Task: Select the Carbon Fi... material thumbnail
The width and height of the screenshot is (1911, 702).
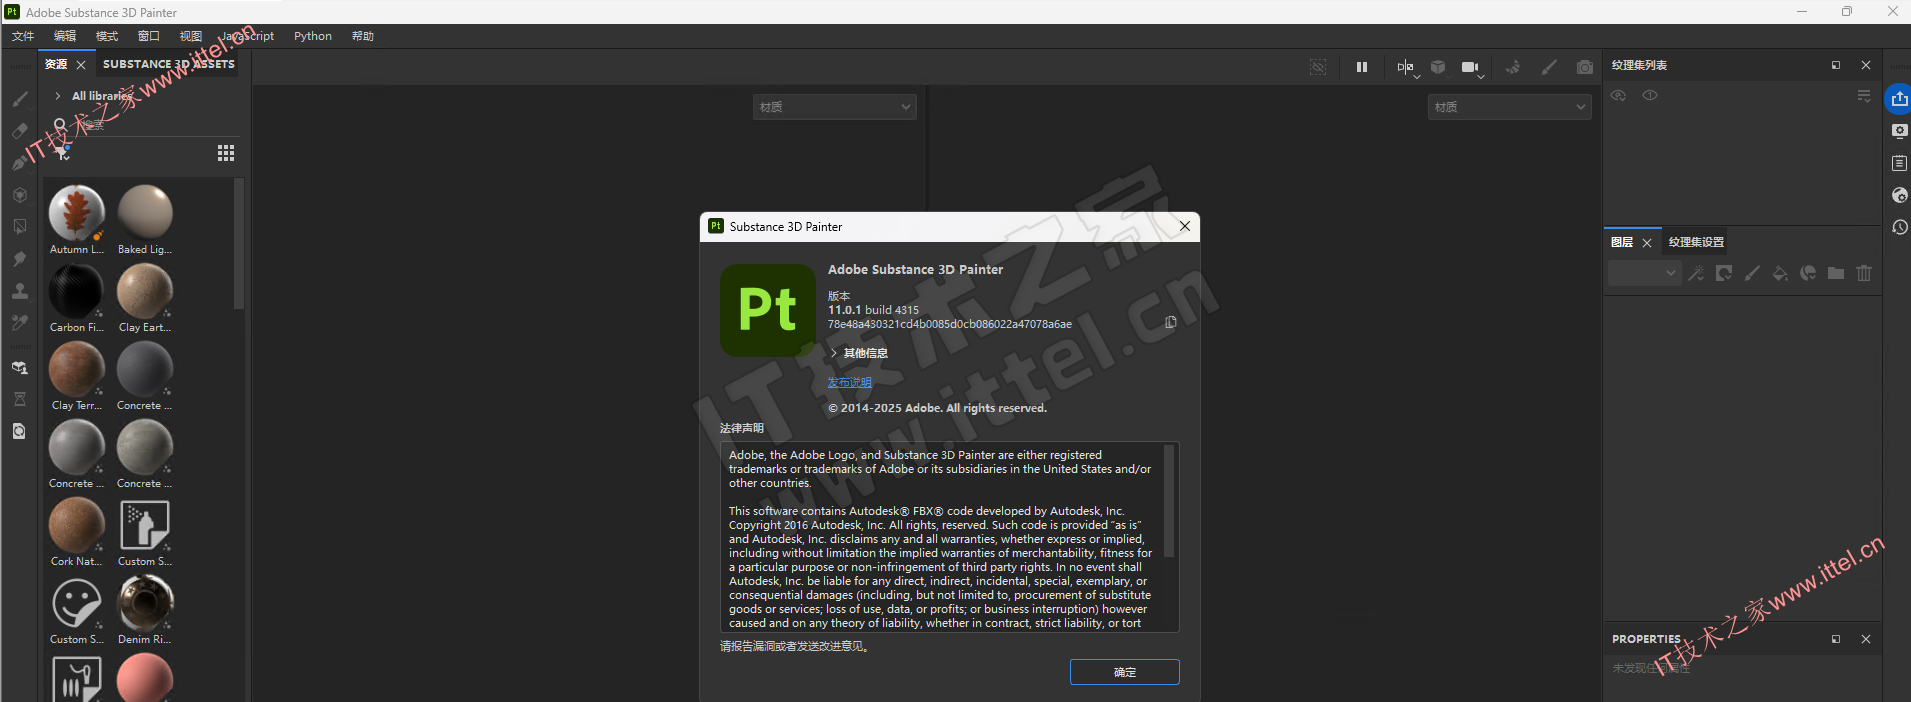Action: [76, 290]
